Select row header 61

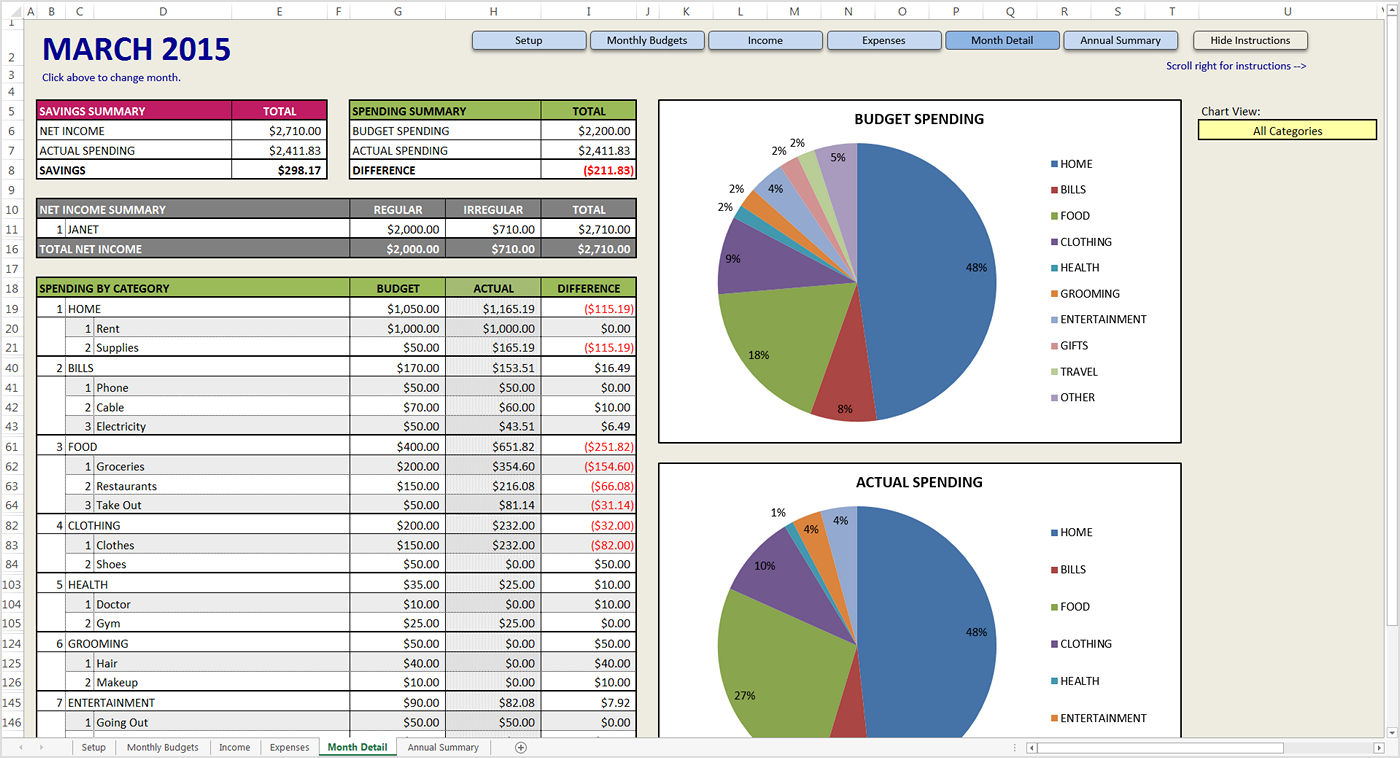click(11, 447)
